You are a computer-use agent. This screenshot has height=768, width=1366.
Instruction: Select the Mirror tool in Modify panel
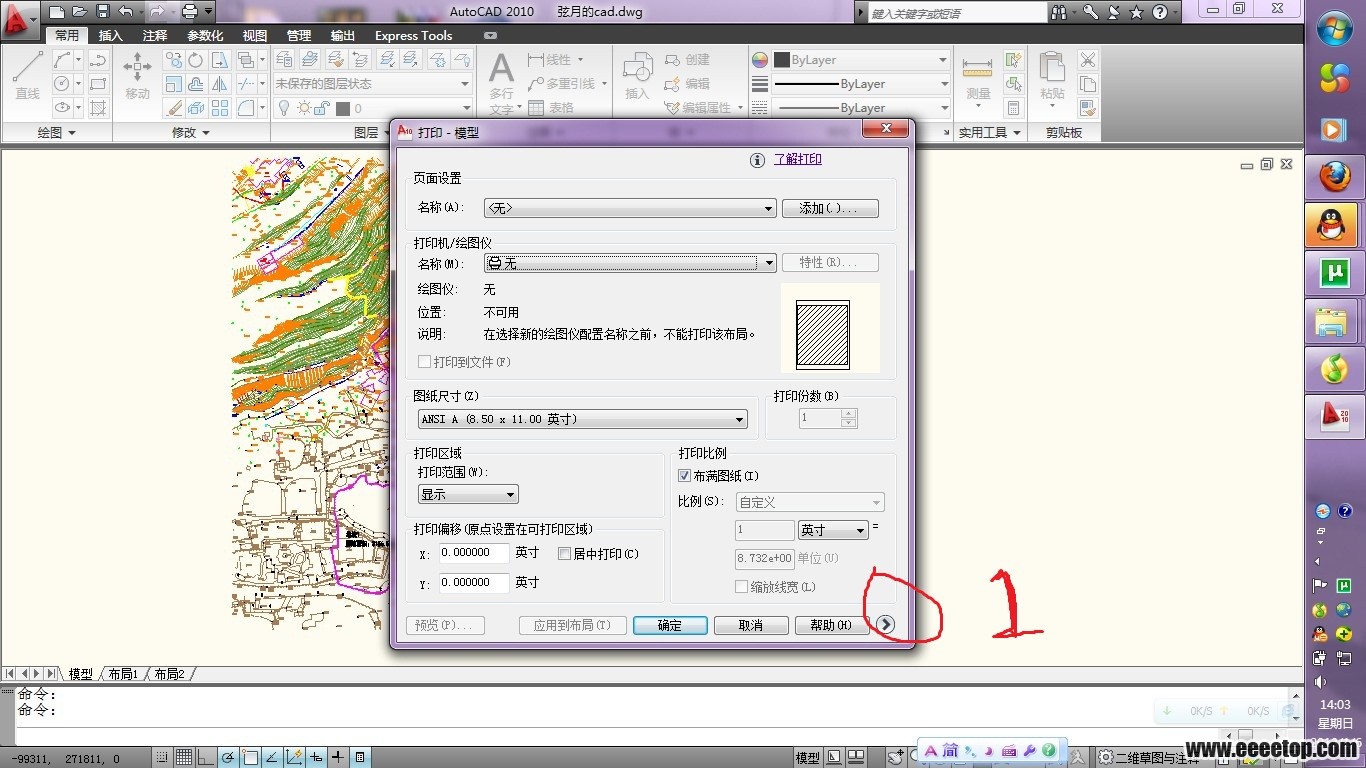point(220,85)
